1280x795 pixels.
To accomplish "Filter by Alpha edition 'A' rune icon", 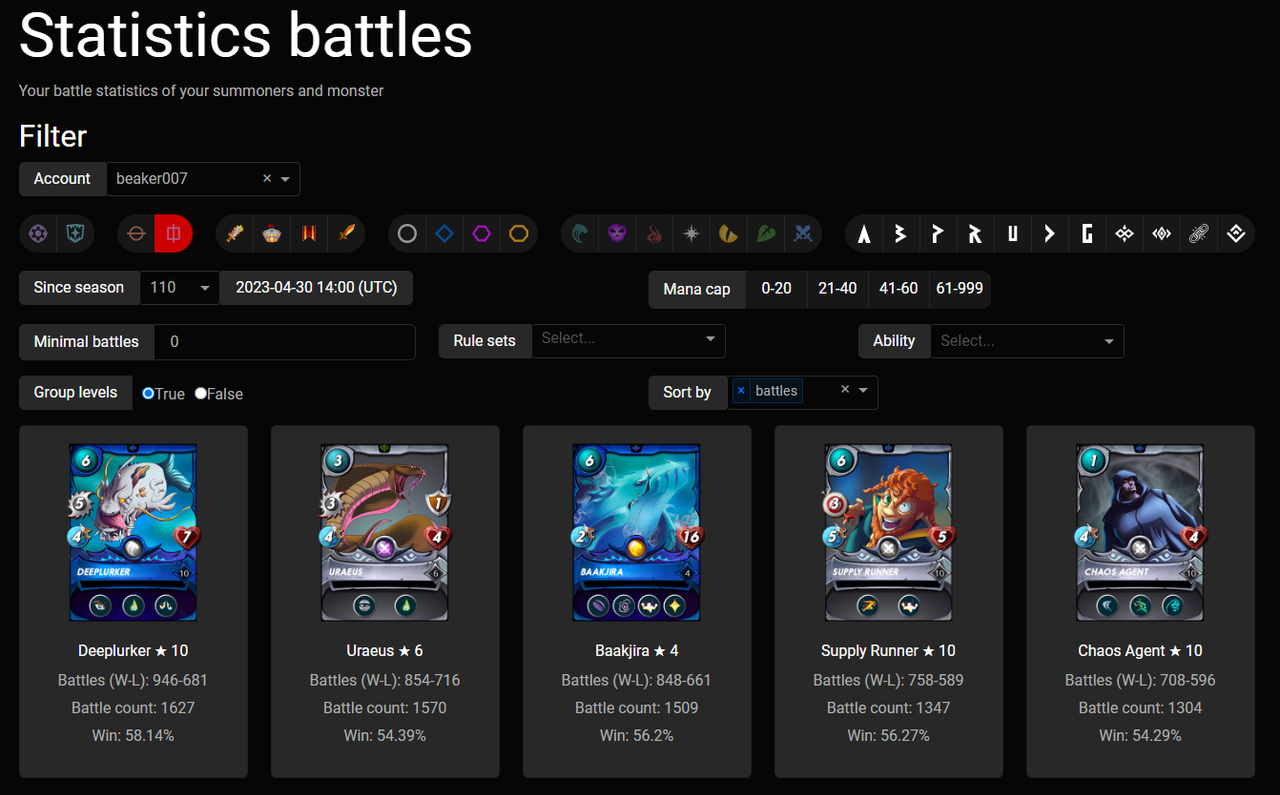I will (864, 234).
